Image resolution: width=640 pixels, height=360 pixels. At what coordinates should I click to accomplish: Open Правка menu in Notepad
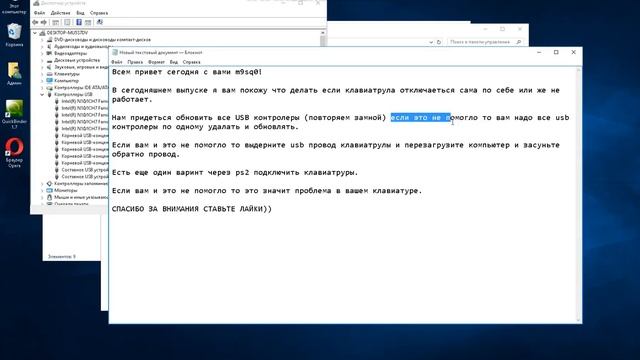[x=135, y=62]
